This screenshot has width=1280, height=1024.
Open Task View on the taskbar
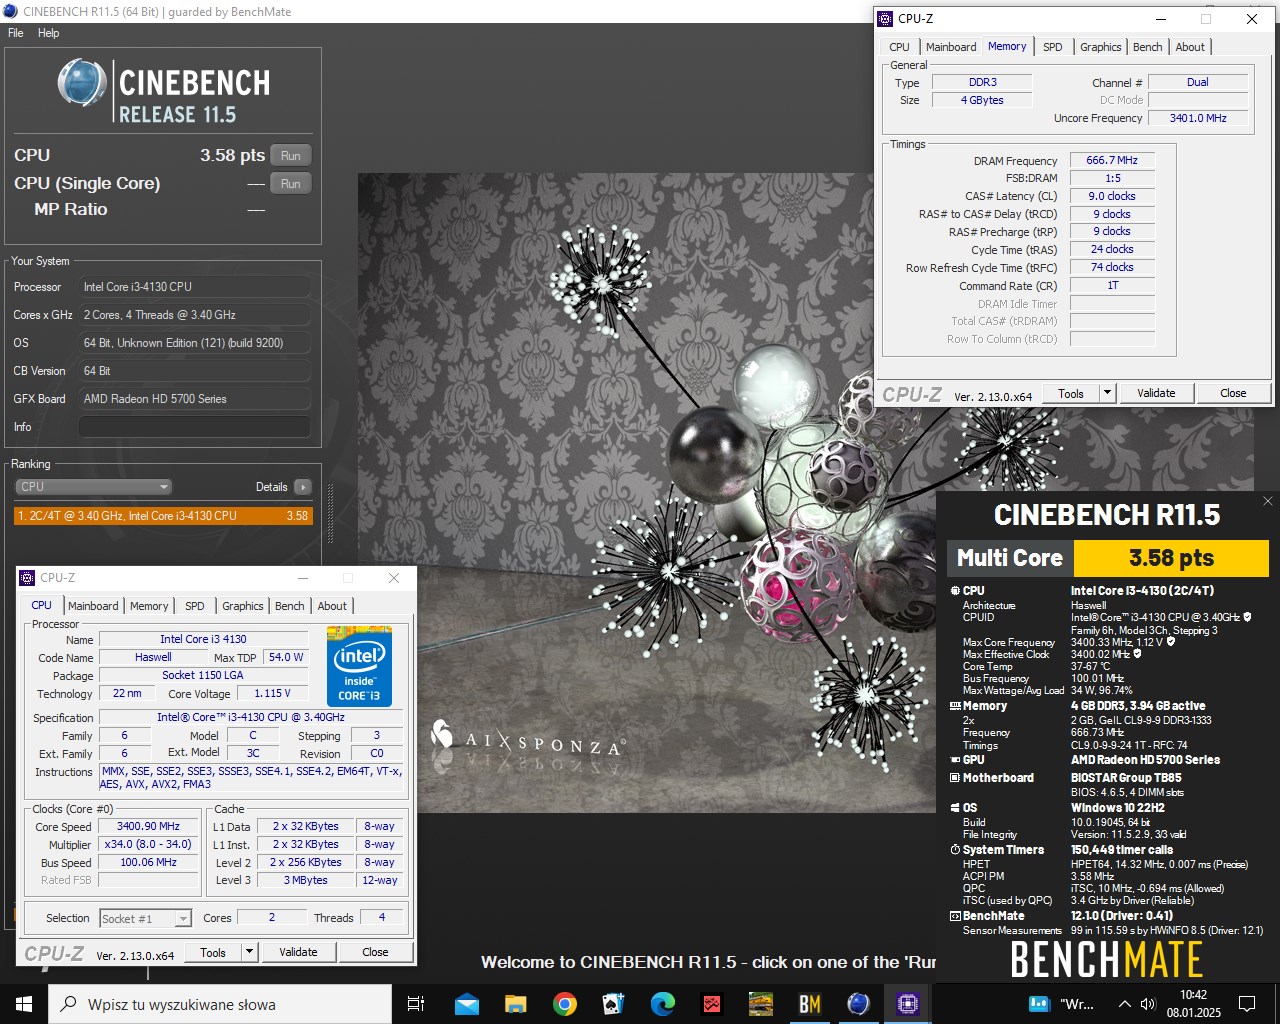416,1004
